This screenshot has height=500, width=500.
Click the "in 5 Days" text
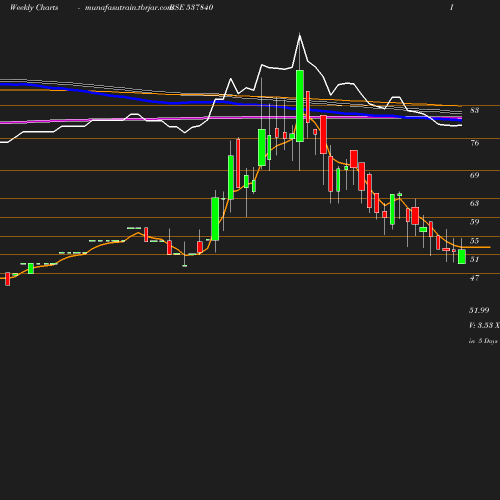pos(483,341)
